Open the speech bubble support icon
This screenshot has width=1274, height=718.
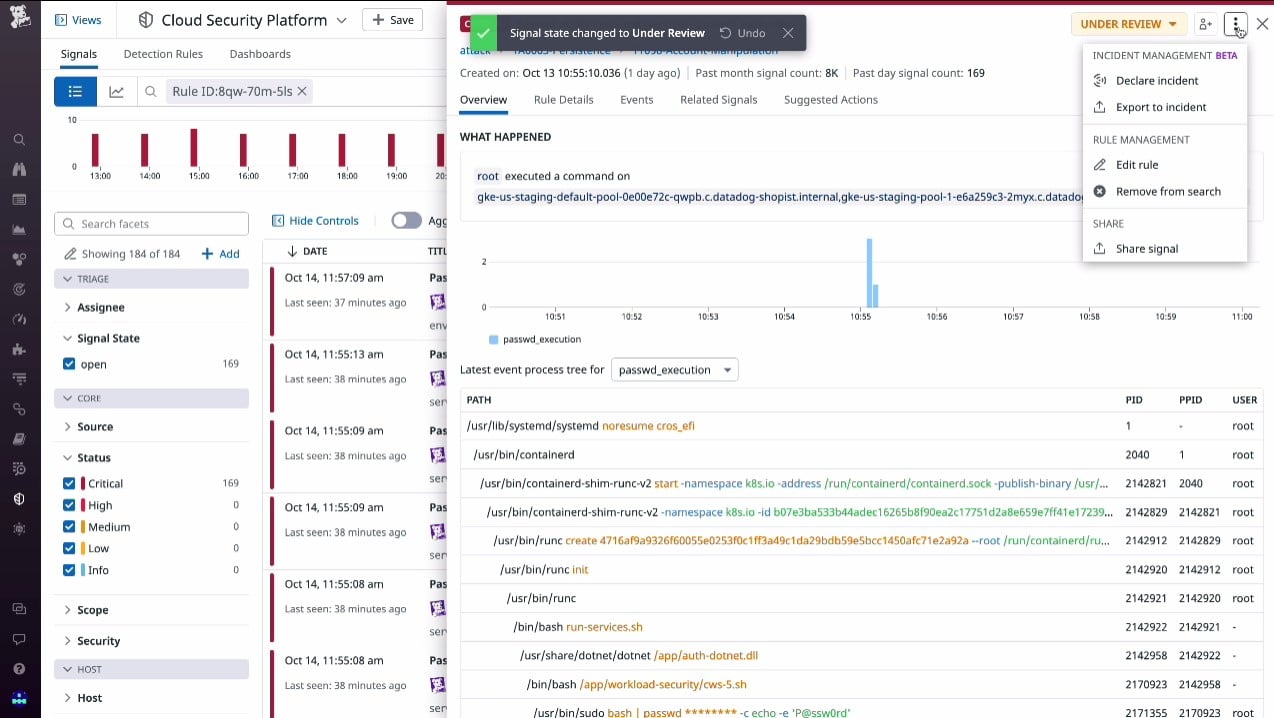19,638
